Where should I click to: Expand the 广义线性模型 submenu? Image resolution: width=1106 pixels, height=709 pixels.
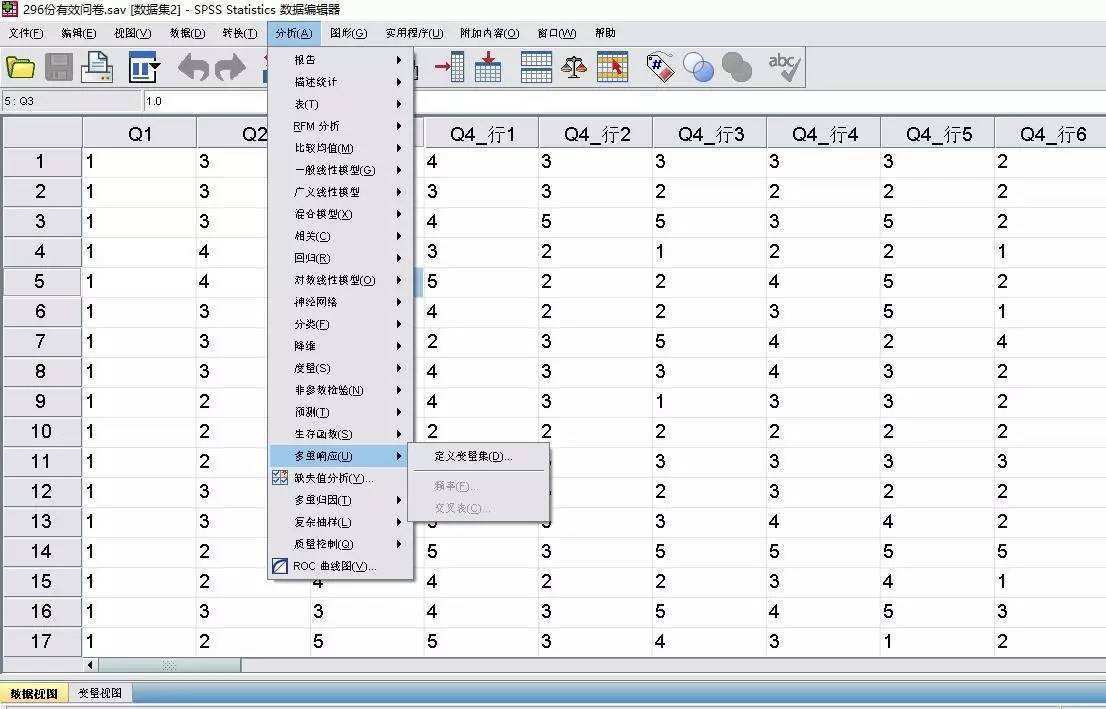340,192
